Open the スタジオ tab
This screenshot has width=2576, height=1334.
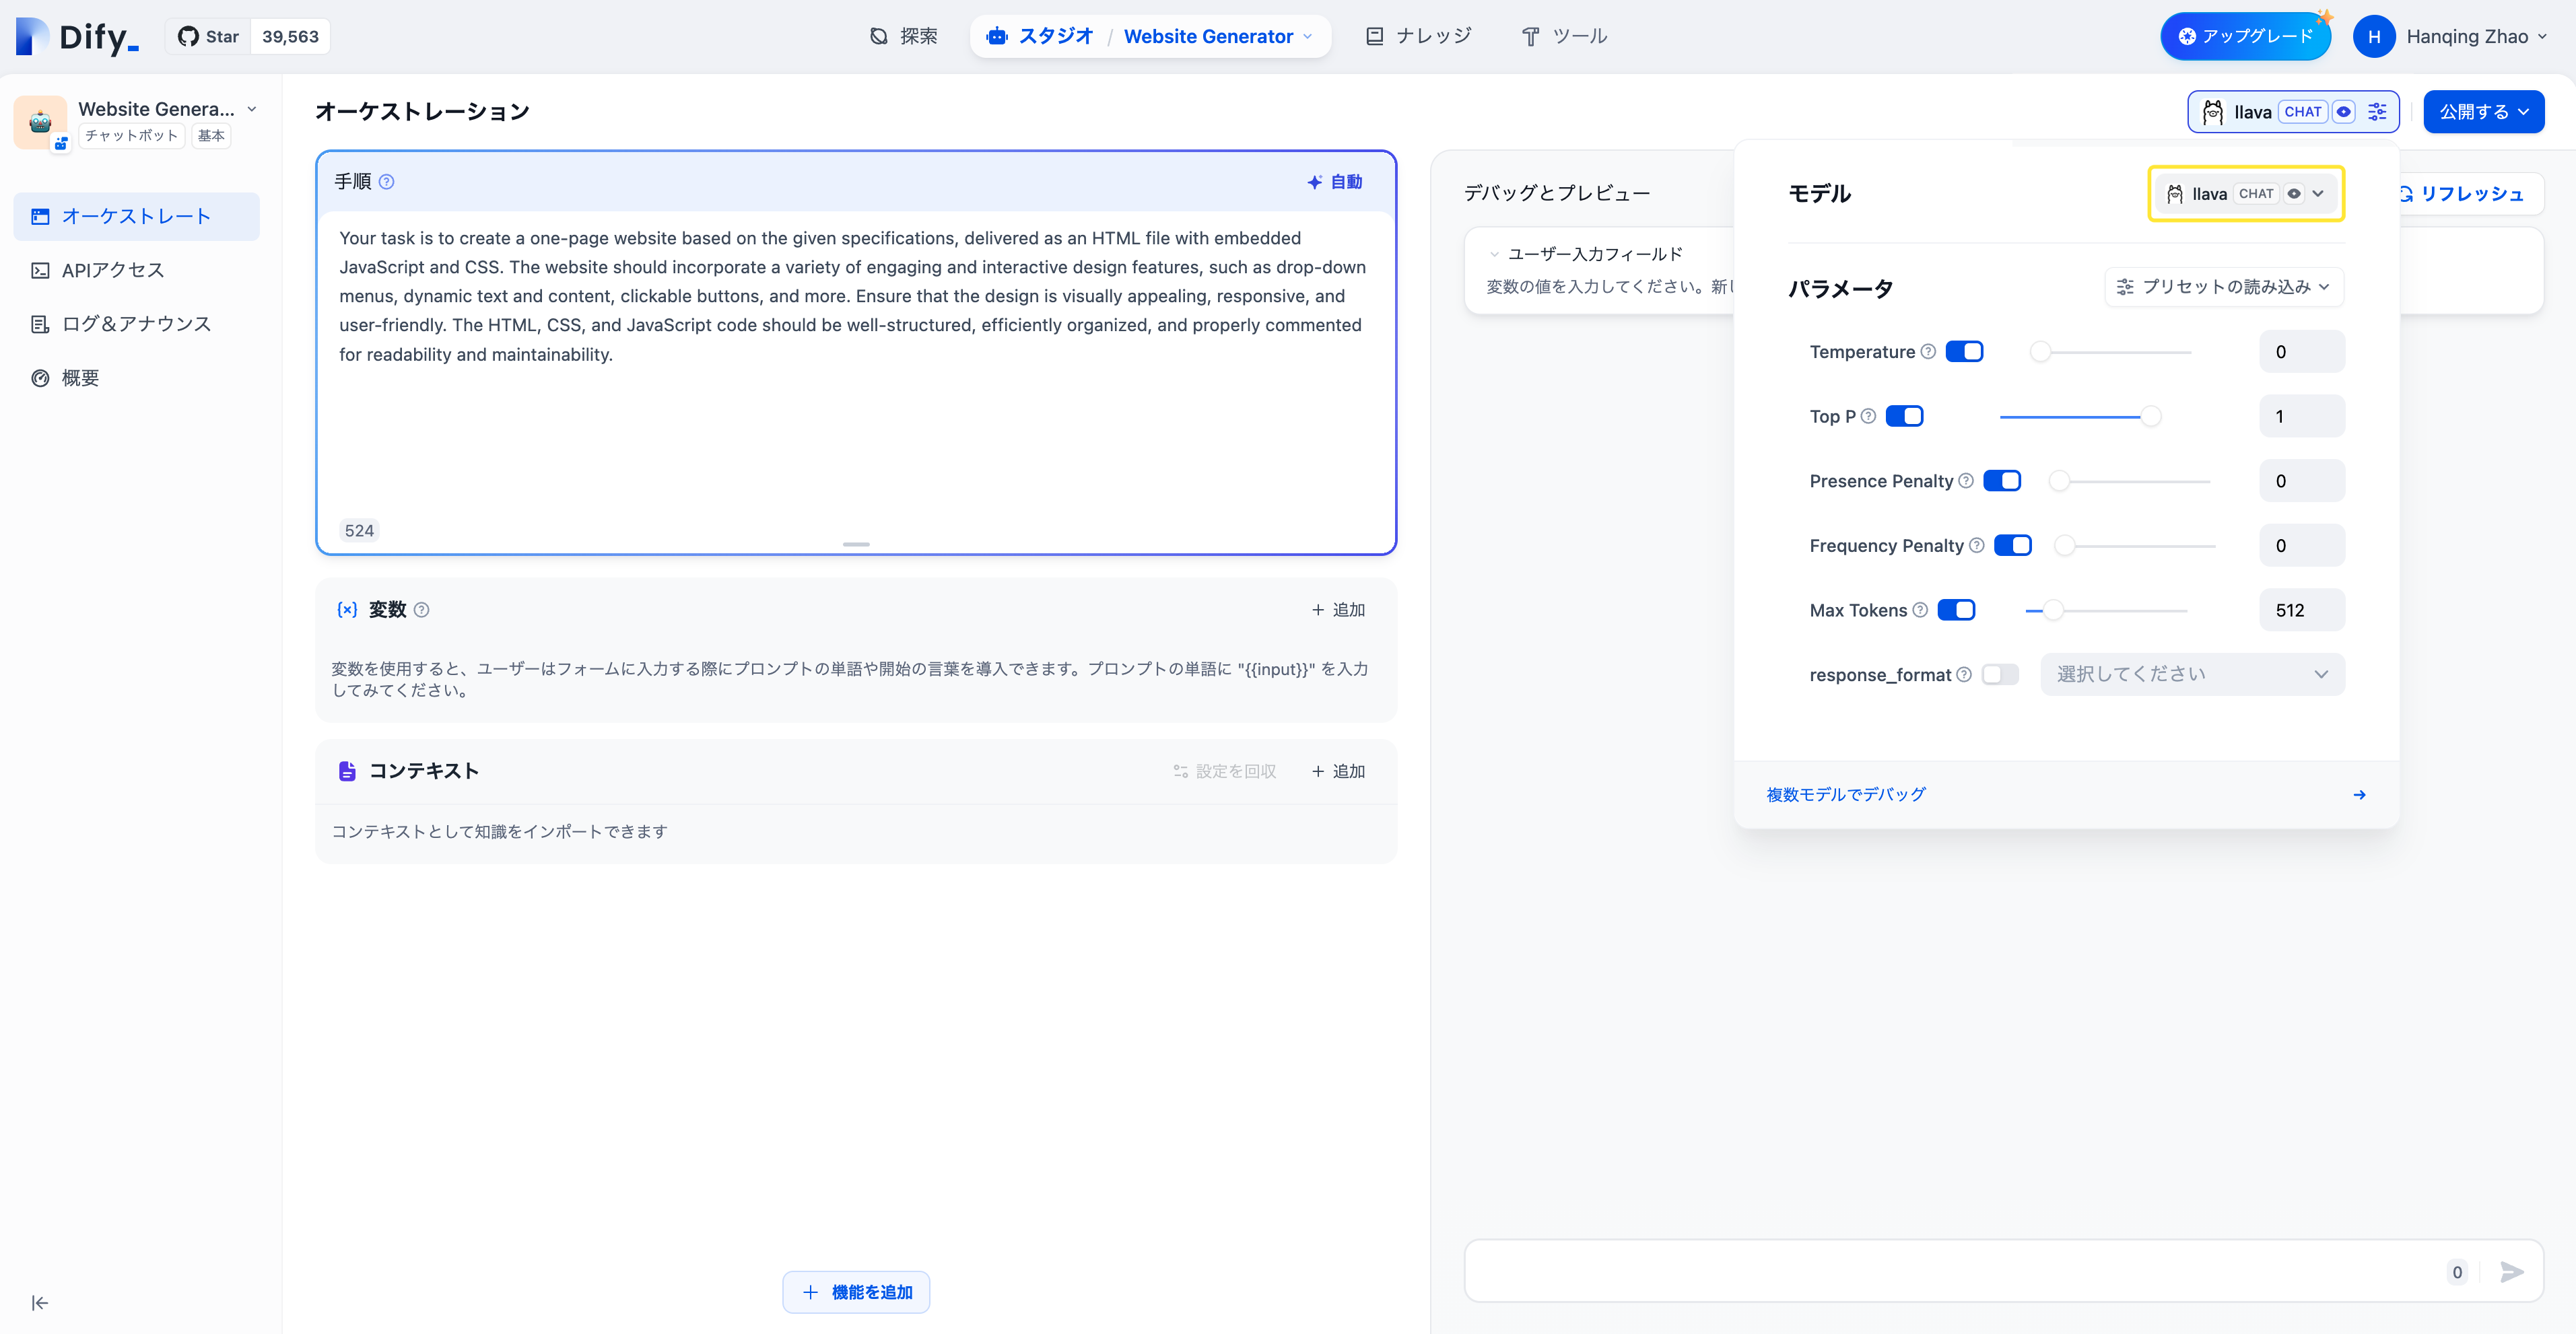tap(1040, 37)
